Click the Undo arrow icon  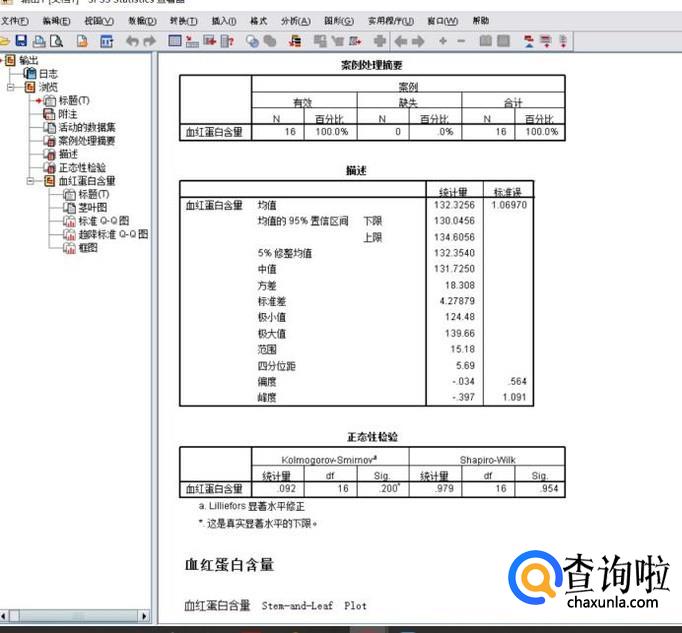pyautogui.click(x=132, y=41)
